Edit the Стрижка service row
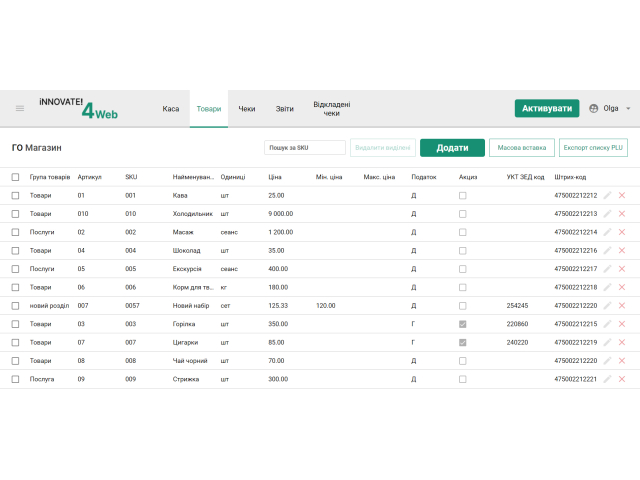The image size is (640, 480). (x=607, y=379)
